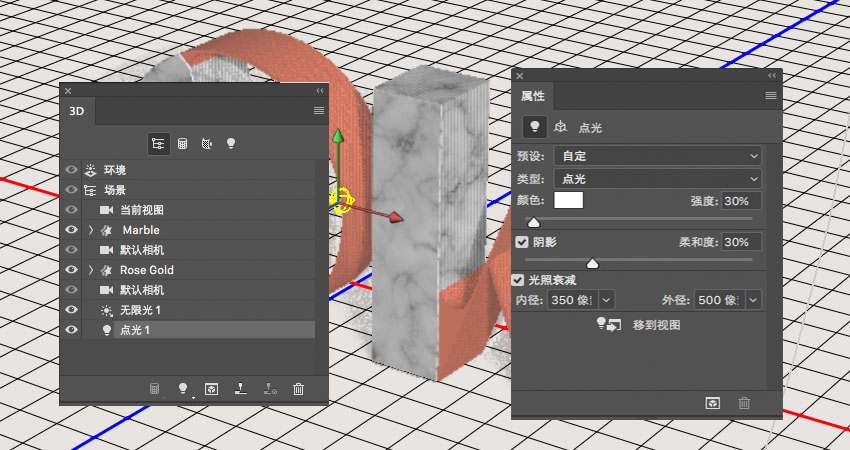Image resolution: width=850 pixels, height=450 pixels.
Task: Hide the Rose Gold mesh
Action: pyautogui.click(x=72, y=269)
